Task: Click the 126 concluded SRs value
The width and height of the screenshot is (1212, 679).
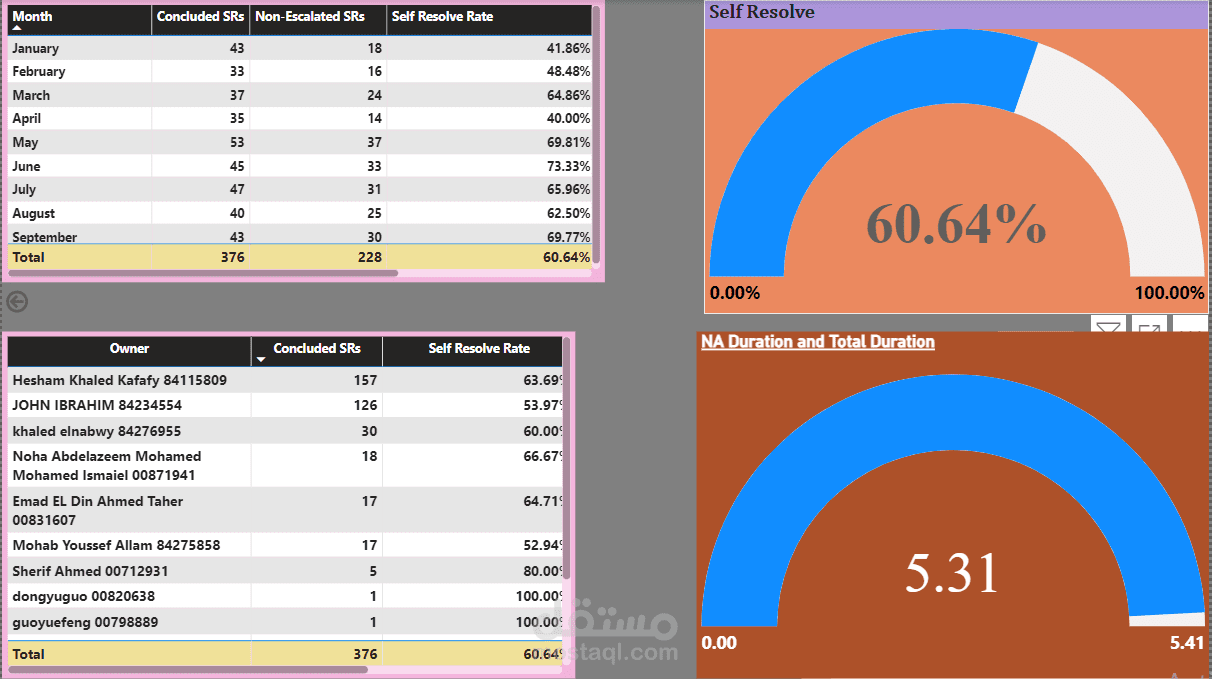Action: point(365,405)
